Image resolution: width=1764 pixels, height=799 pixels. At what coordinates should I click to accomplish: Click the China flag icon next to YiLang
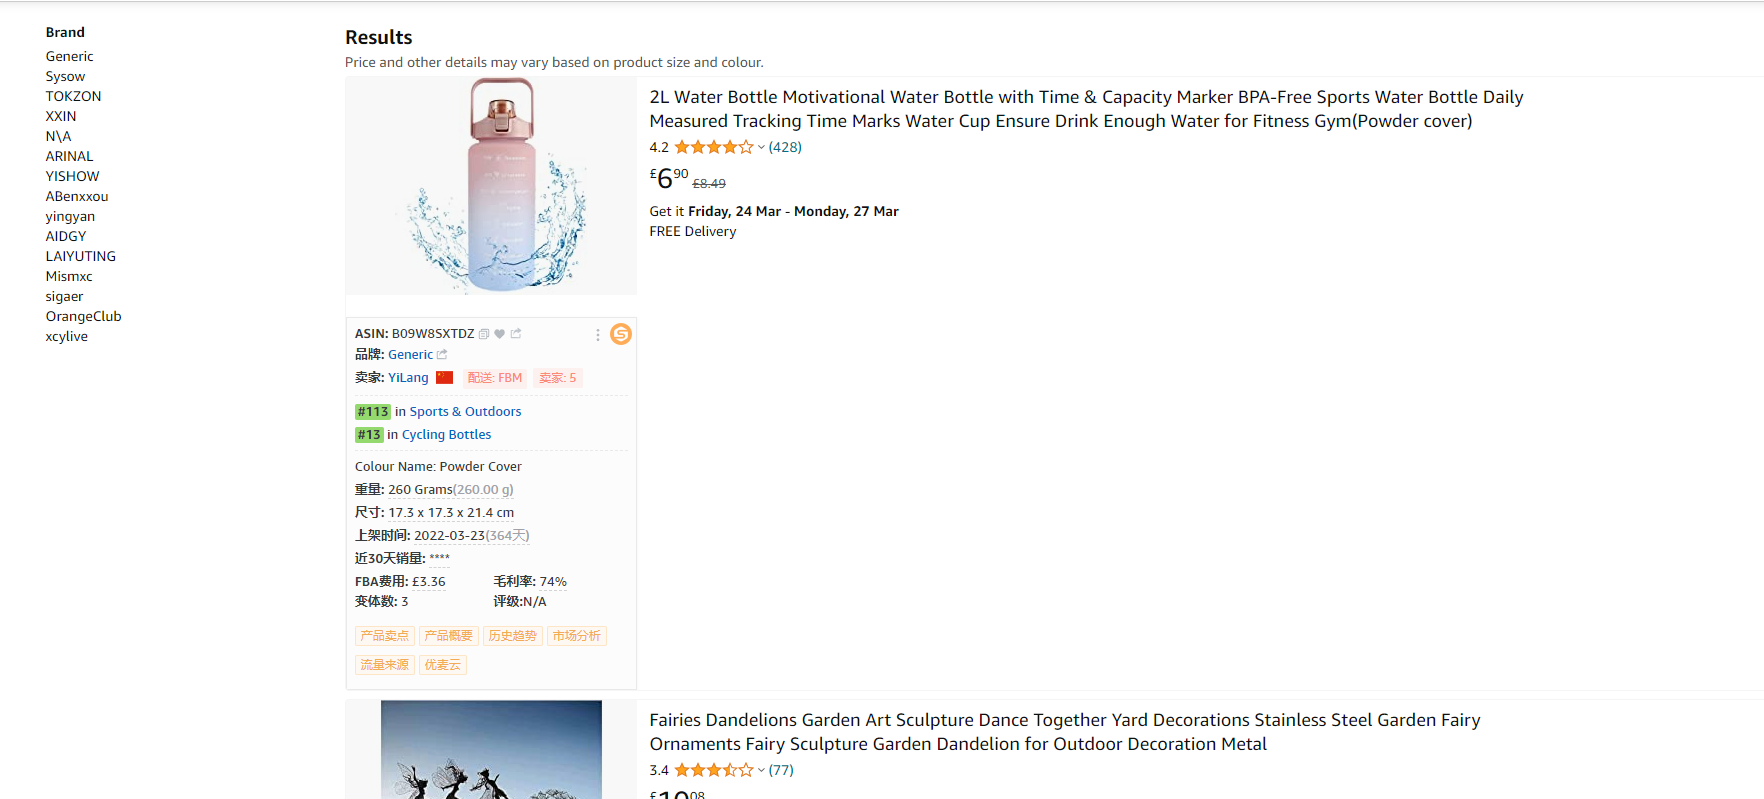coord(445,378)
